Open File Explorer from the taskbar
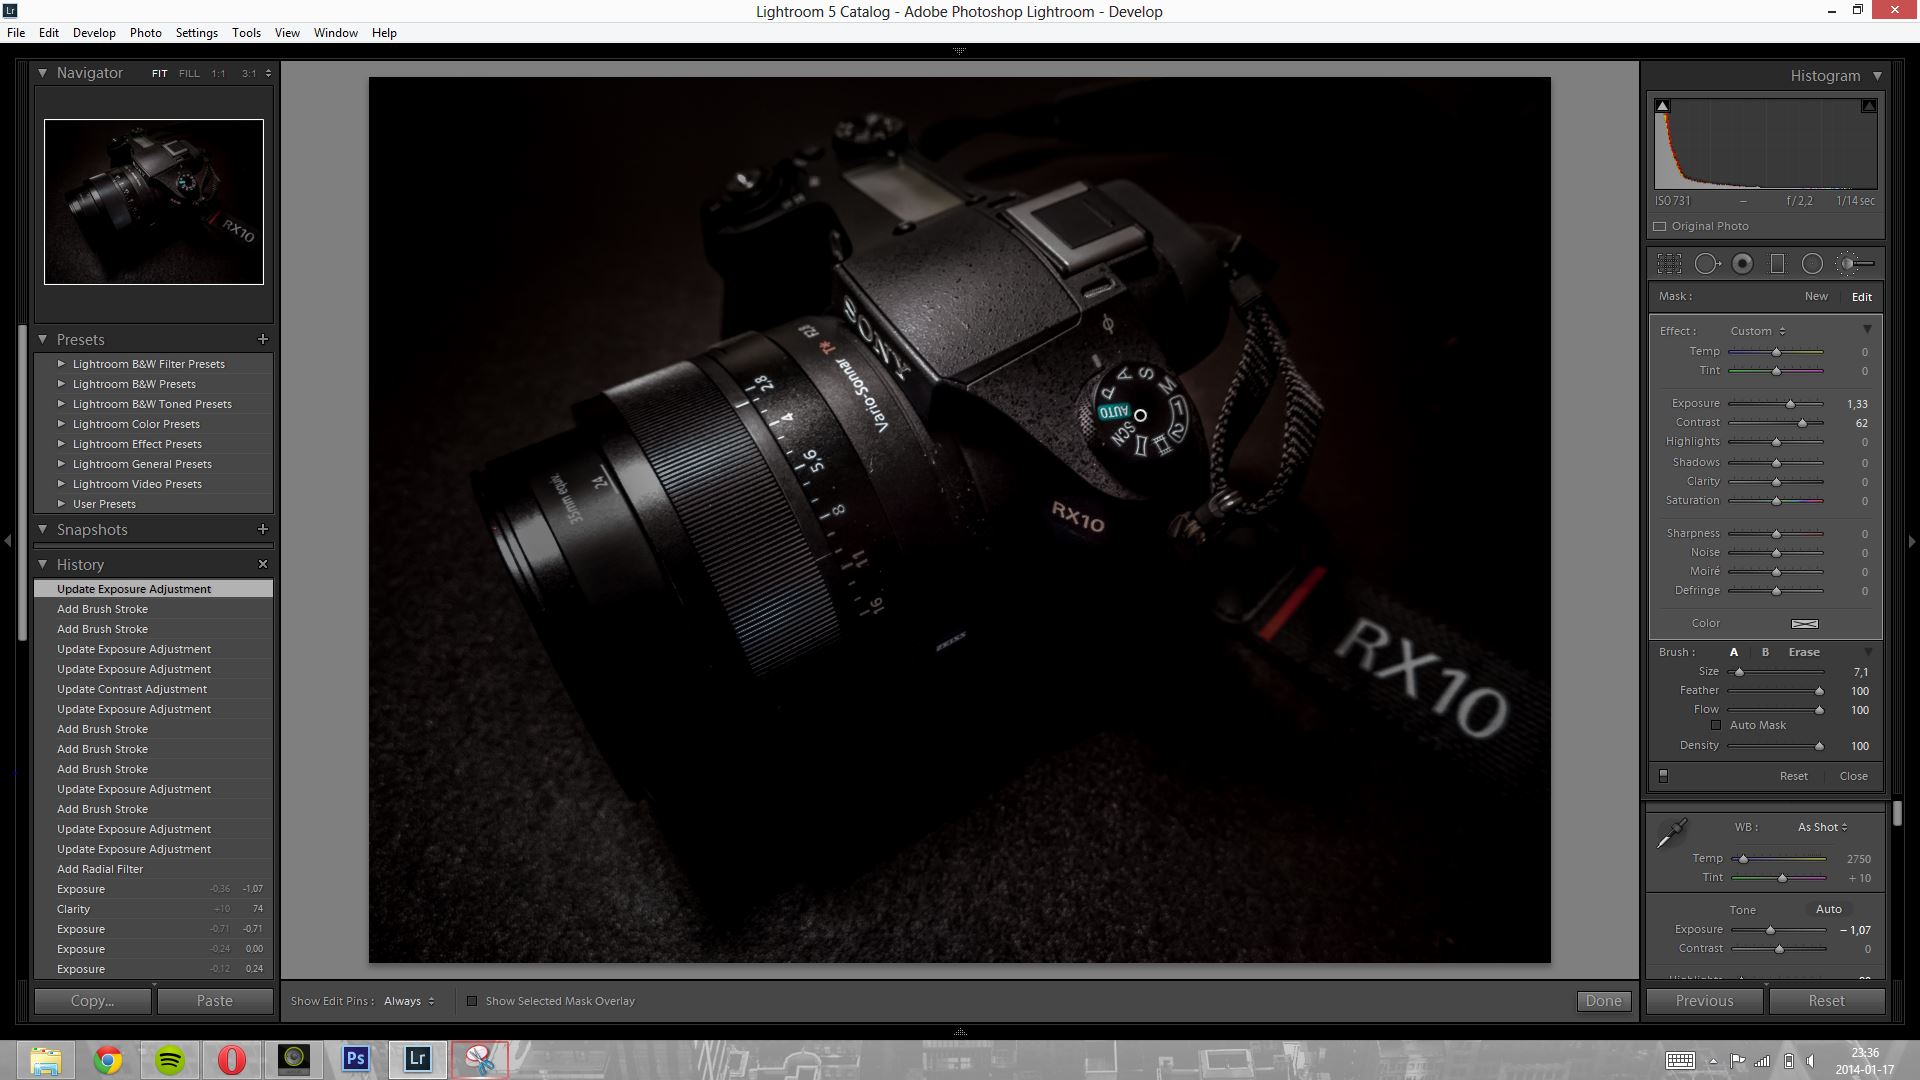 pyautogui.click(x=46, y=1059)
